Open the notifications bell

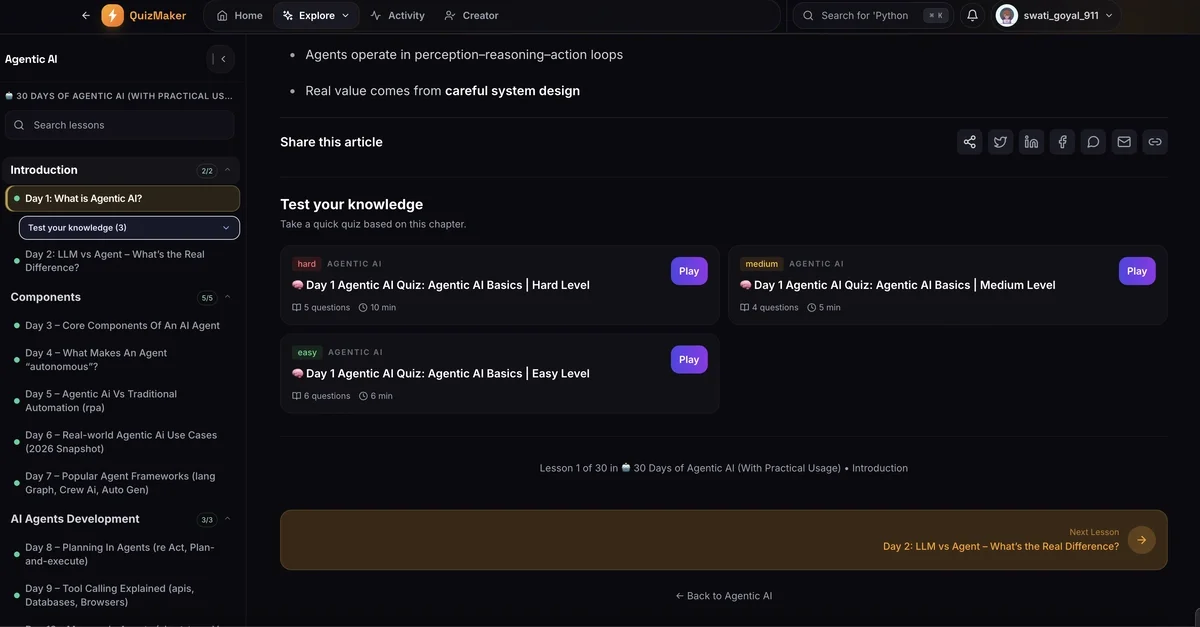click(972, 15)
